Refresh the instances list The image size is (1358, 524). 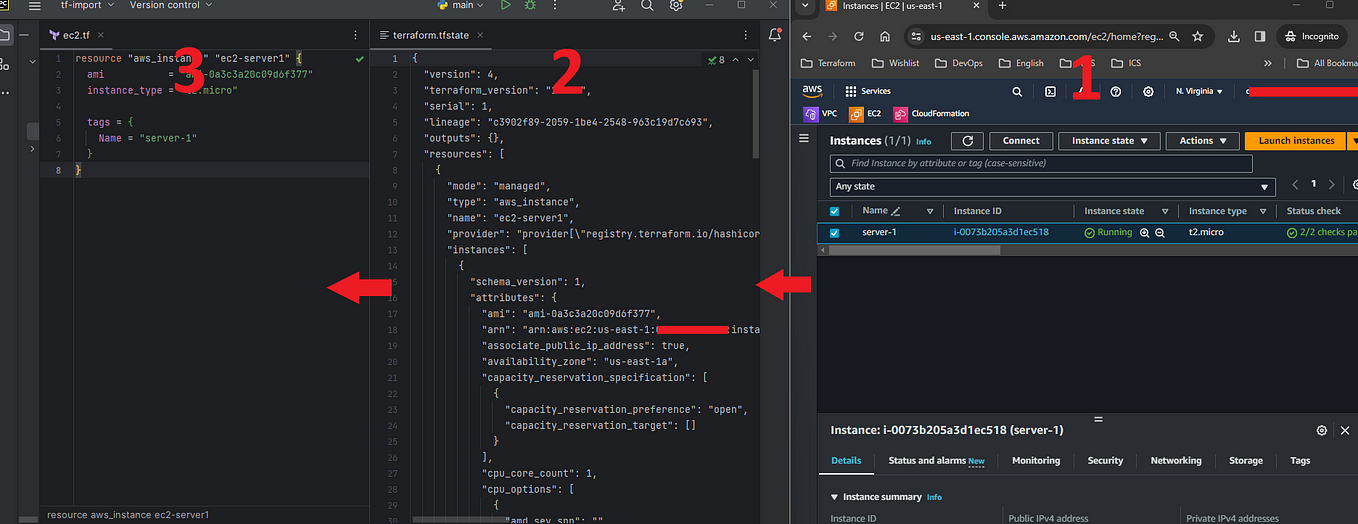click(967, 141)
